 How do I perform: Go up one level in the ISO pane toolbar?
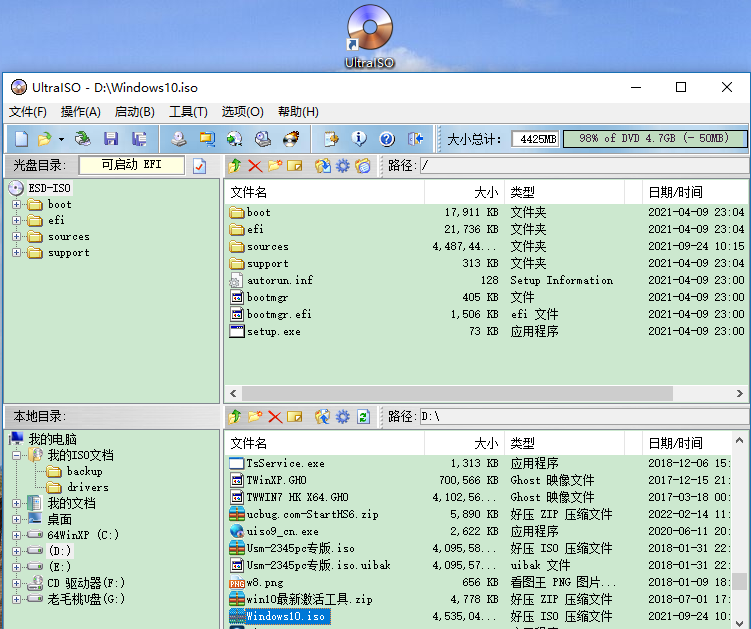click(x=235, y=166)
